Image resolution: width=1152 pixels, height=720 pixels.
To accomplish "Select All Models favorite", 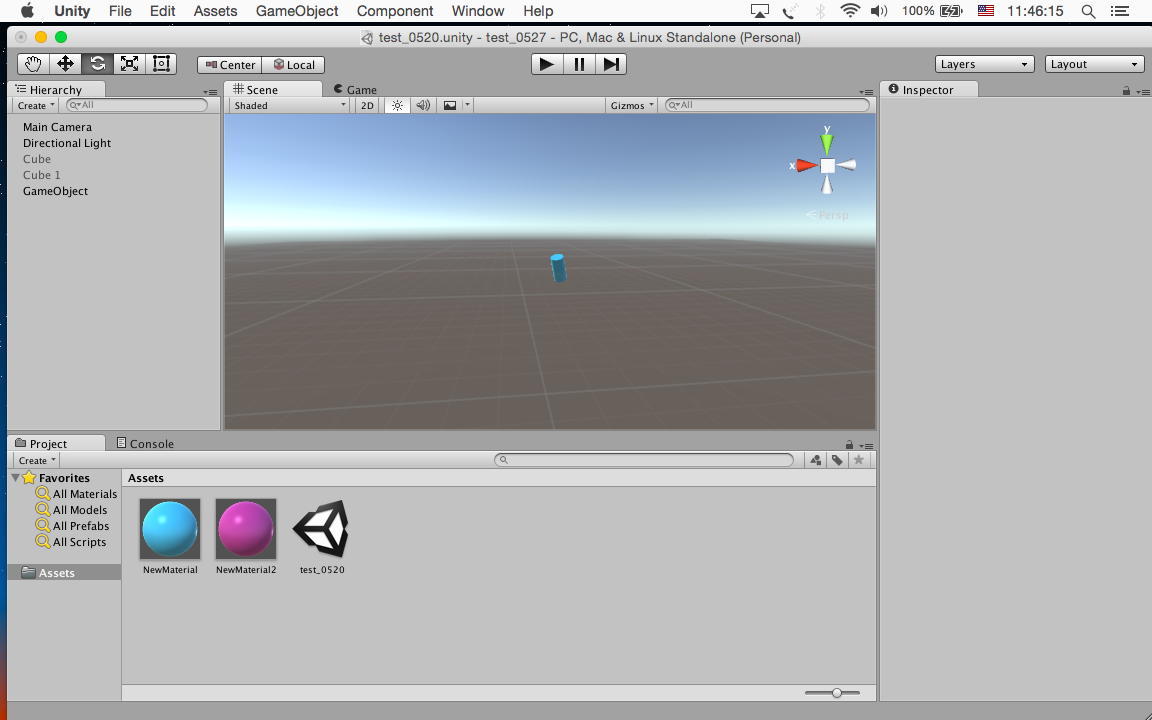I will point(71,510).
